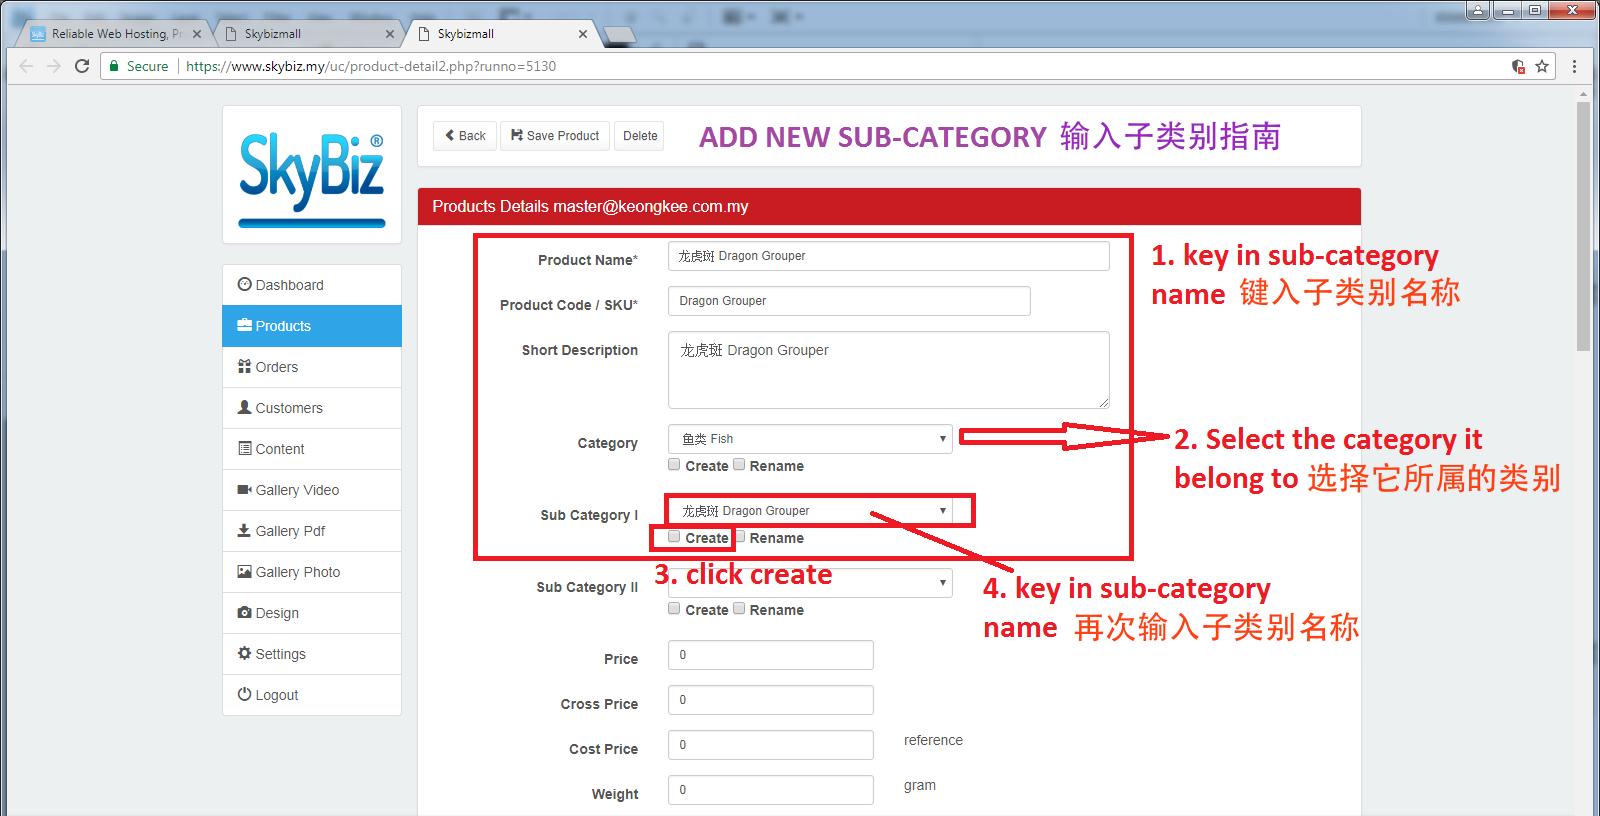
Task: Open Gallery Video from sidebar menu
Action: (x=312, y=490)
